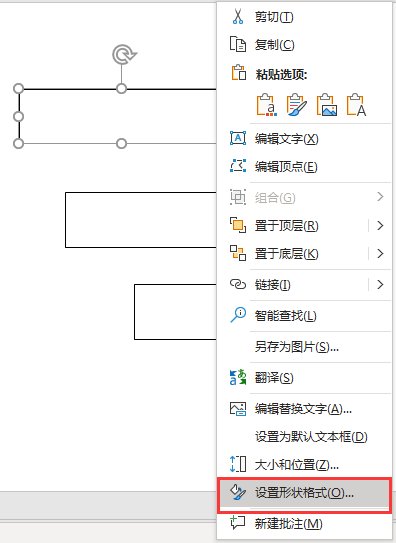
Task: Expand the Bring to Front (置于顶层) submenu arrow
Action: [380, 226]
